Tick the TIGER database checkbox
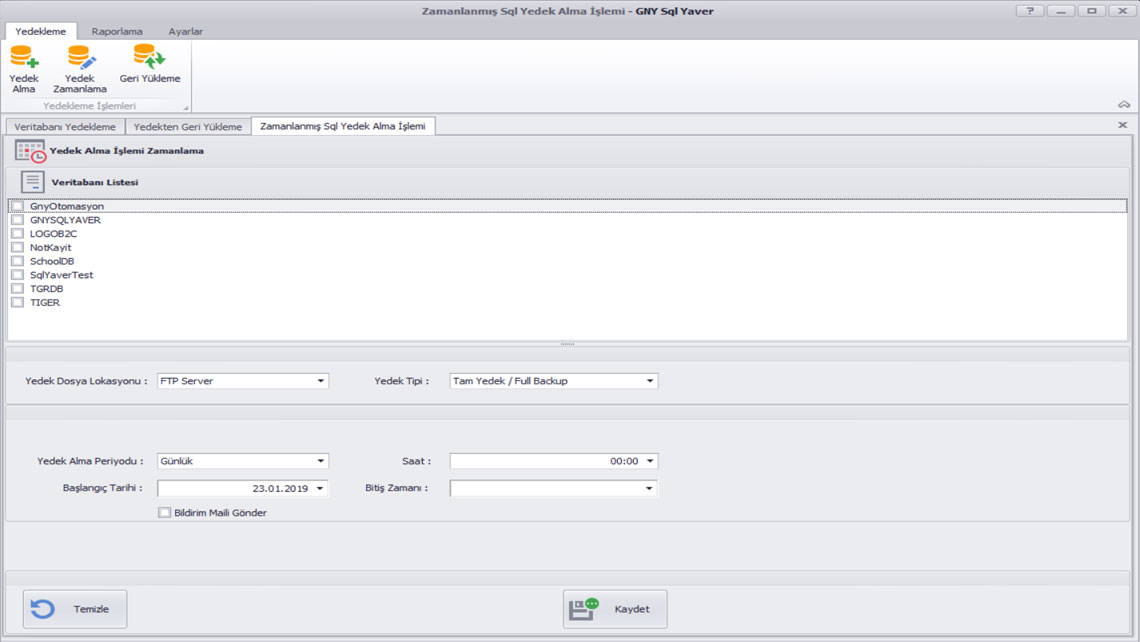The image size is (1140, 642). coord(18,302)
